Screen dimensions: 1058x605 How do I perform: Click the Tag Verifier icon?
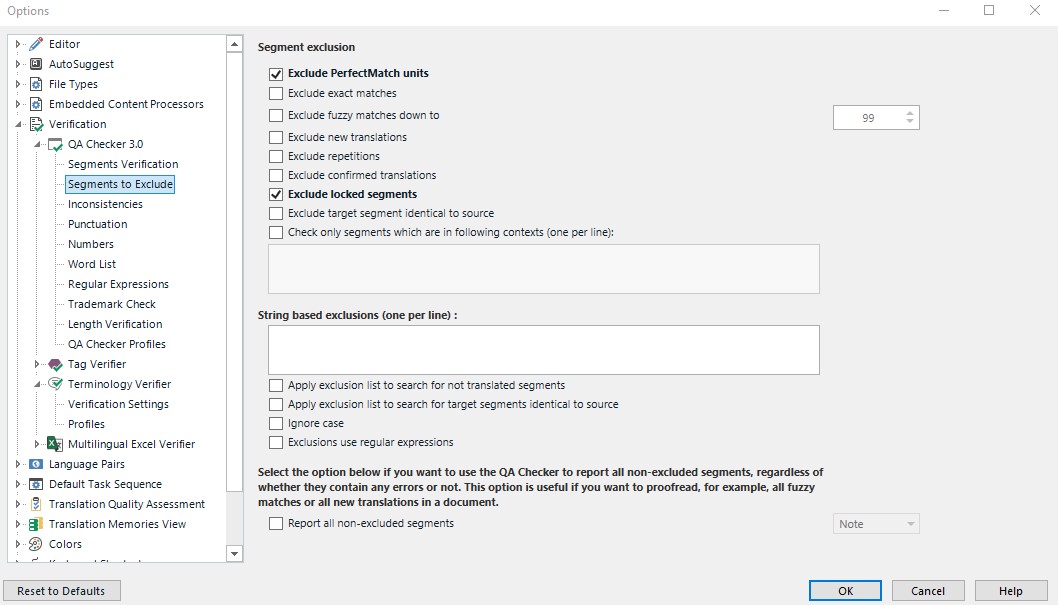[56, 365]
